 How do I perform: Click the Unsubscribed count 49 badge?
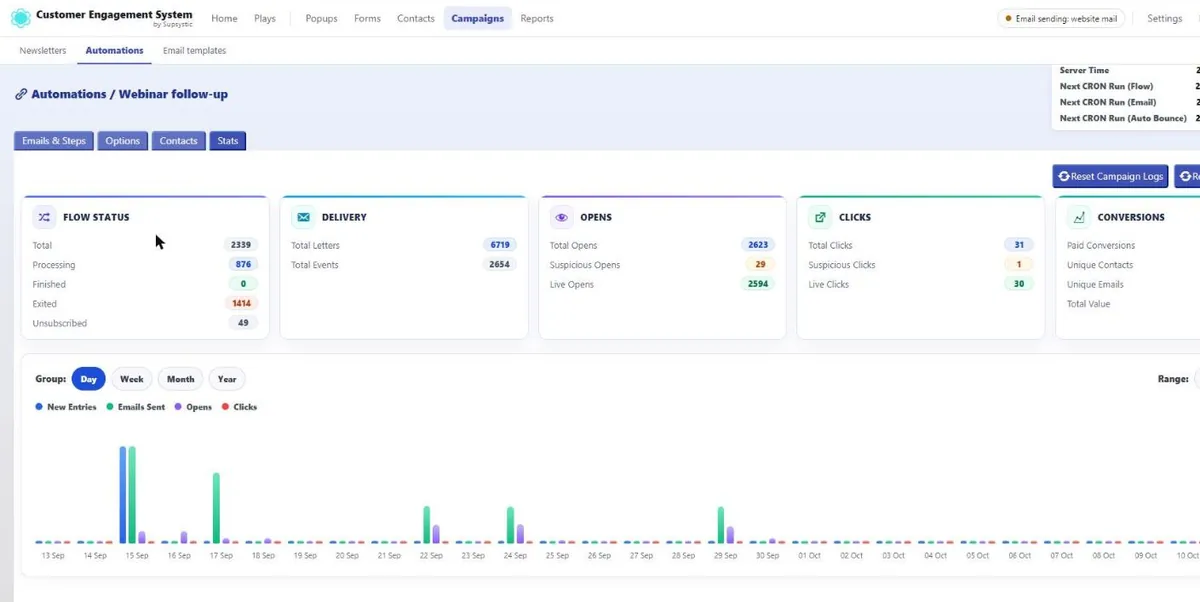pos(243,323)
